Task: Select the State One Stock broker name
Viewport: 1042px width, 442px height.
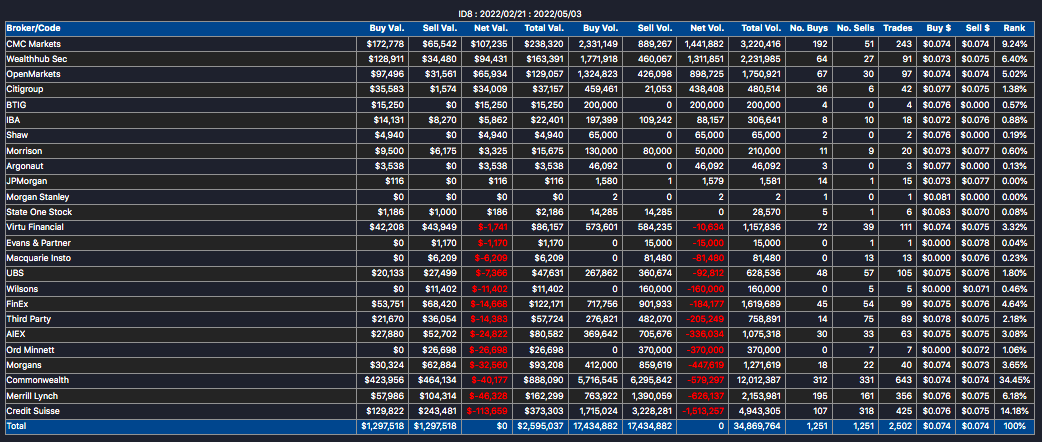Action: [39, 212]
